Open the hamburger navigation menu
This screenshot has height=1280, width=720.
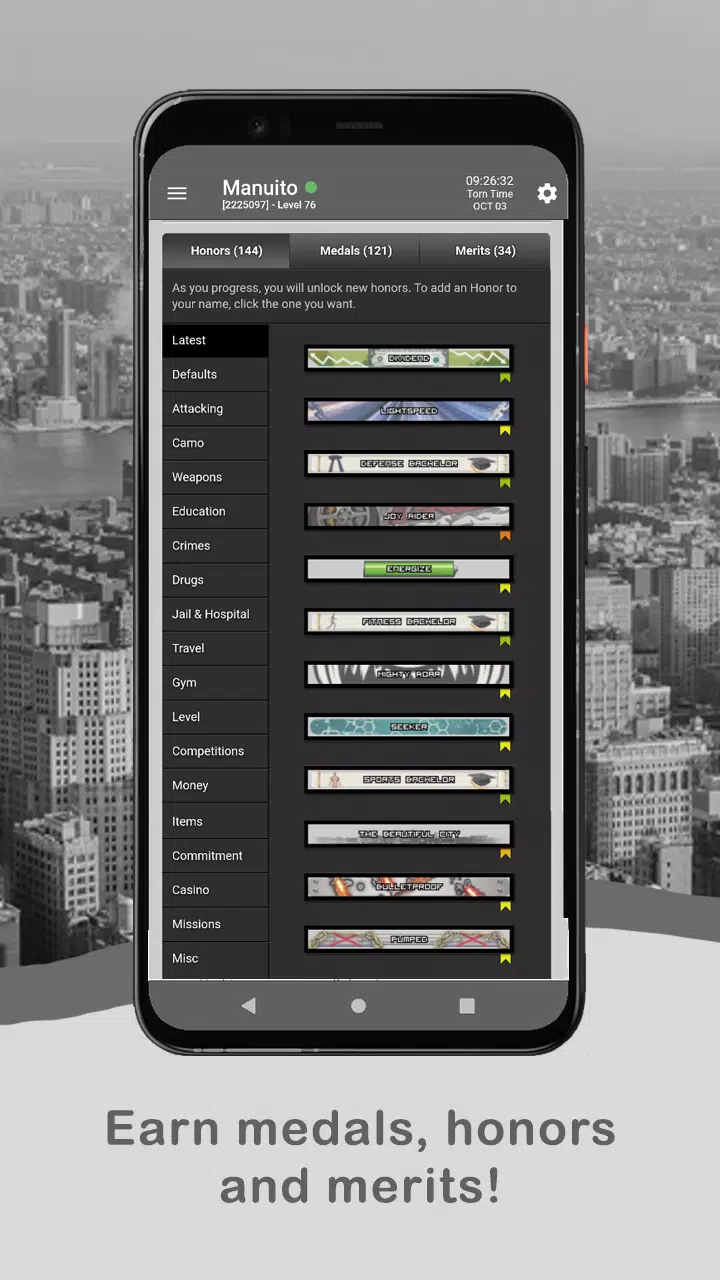point(177,194)
